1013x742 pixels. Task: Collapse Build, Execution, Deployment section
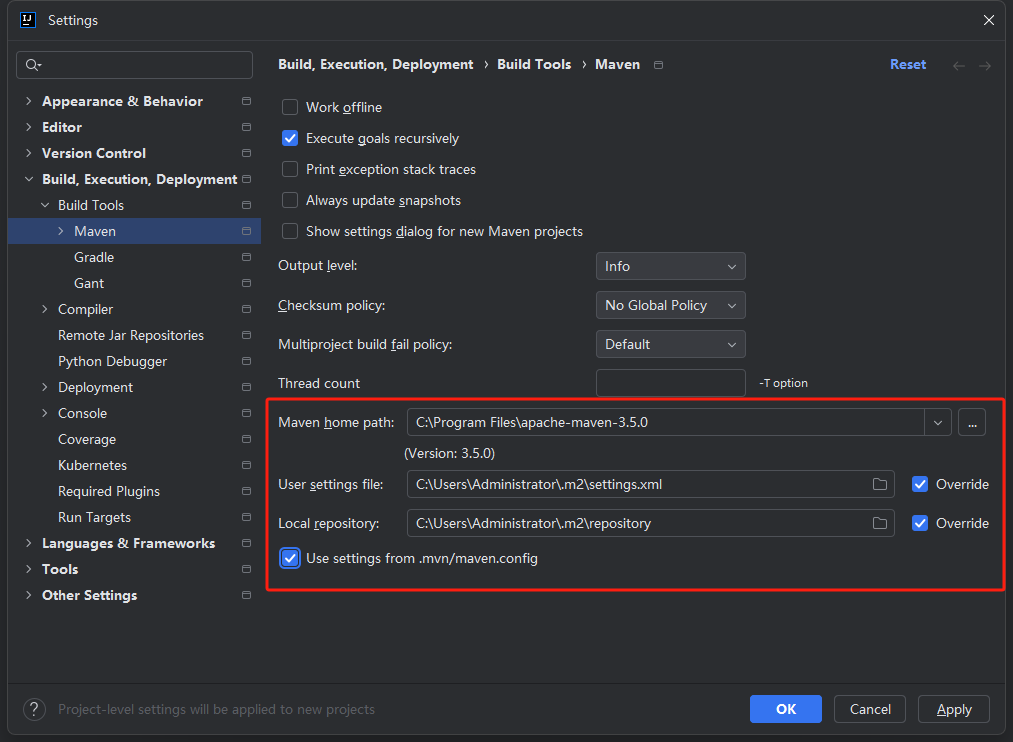[28, 180]
